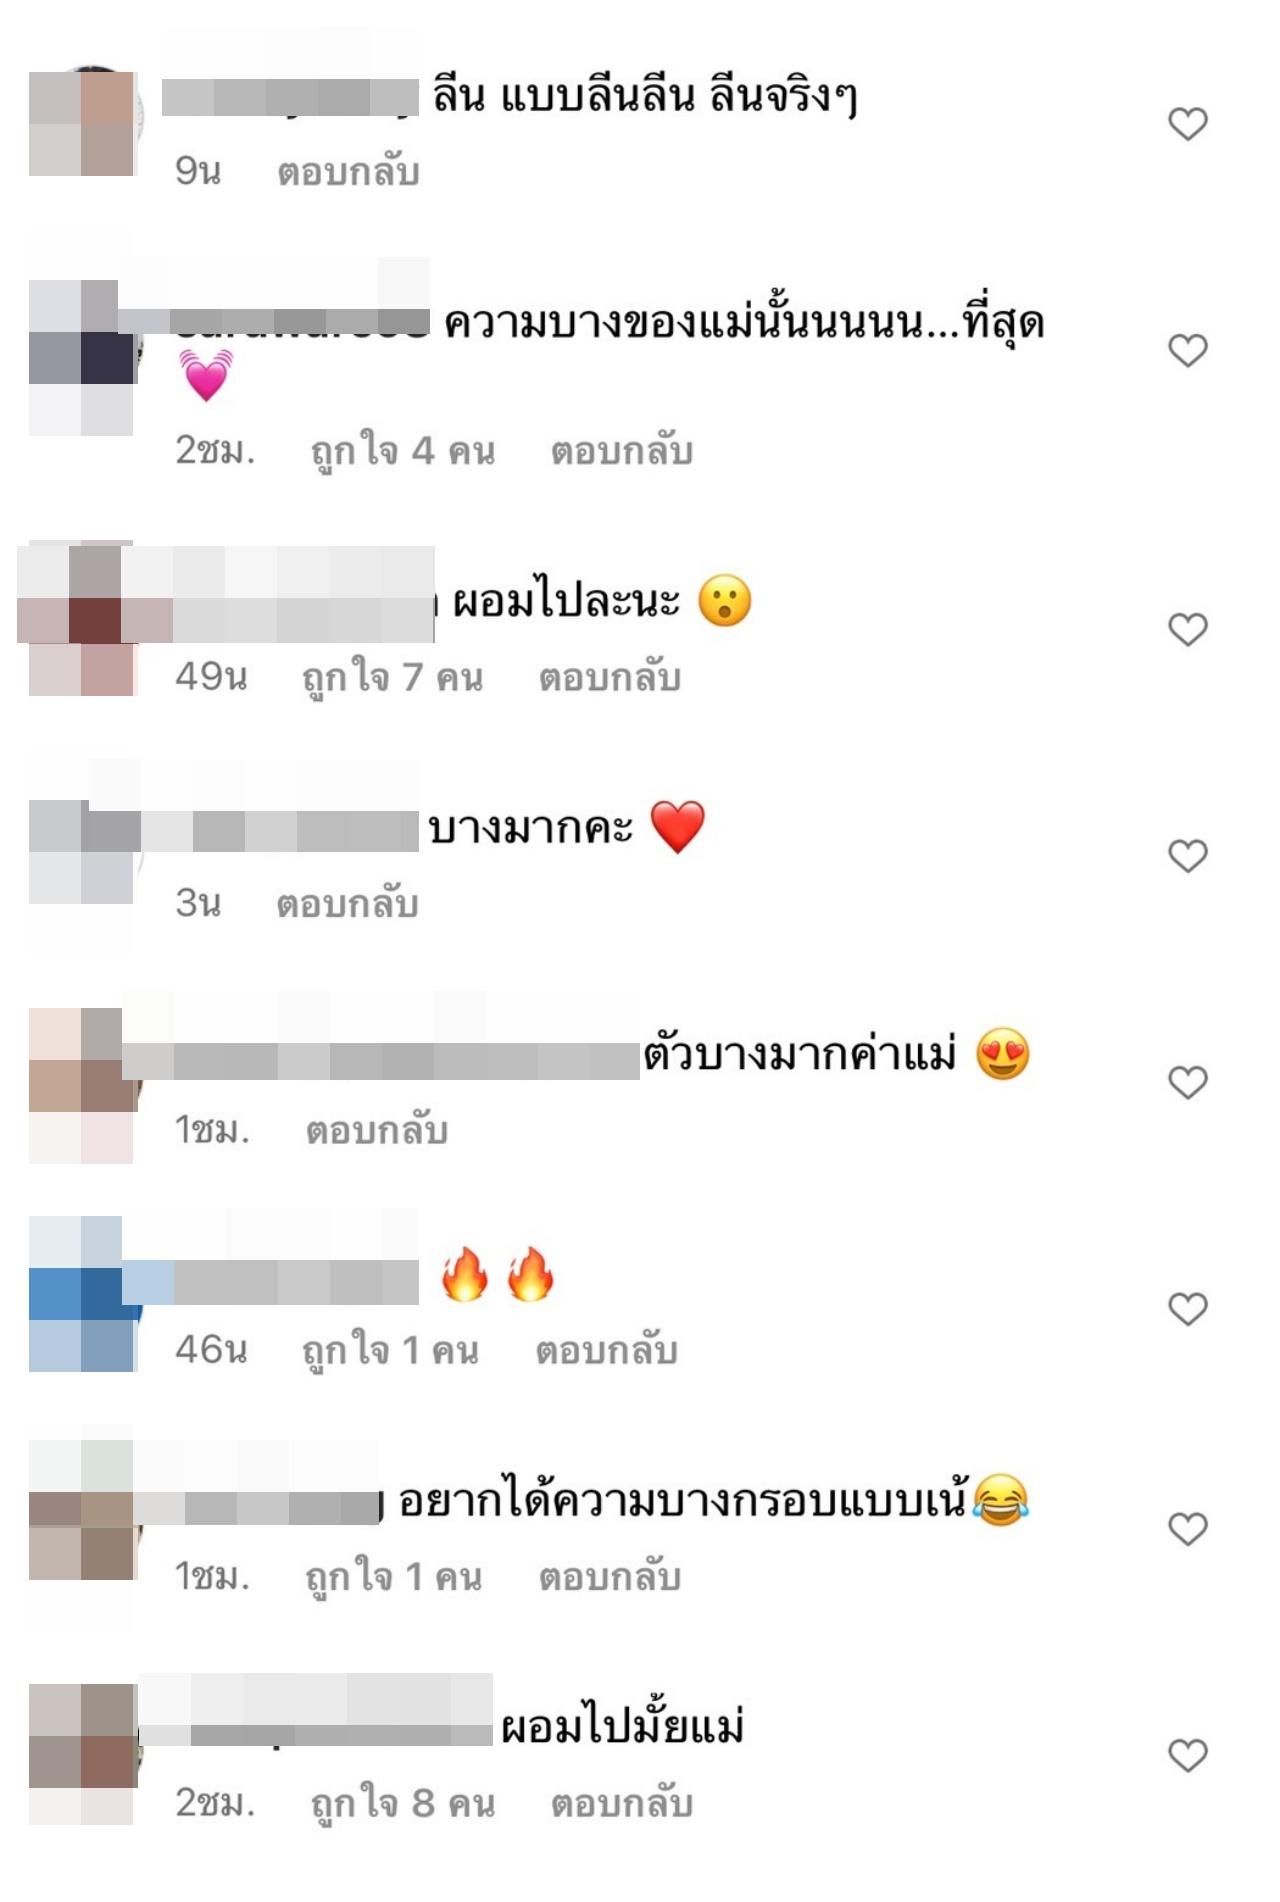Like the 'ตัวบางมากค่าแม่' comment
Viewport: 1280px width, 1902px height.
[1188, 1082]
